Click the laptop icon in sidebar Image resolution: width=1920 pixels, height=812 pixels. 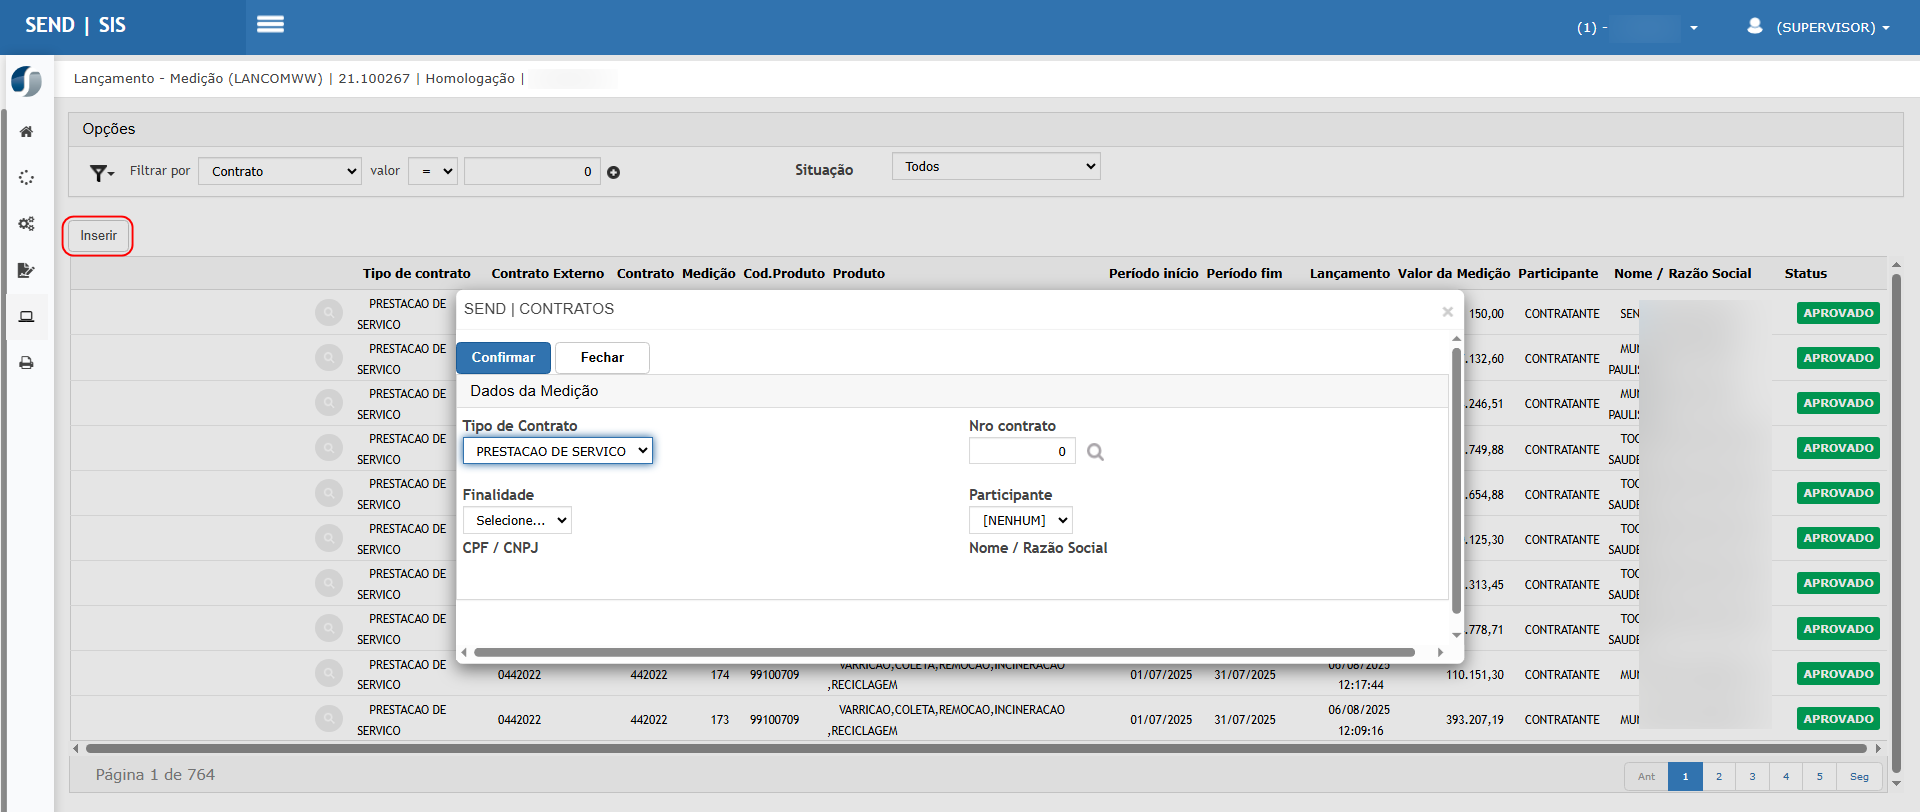point(27,317)
